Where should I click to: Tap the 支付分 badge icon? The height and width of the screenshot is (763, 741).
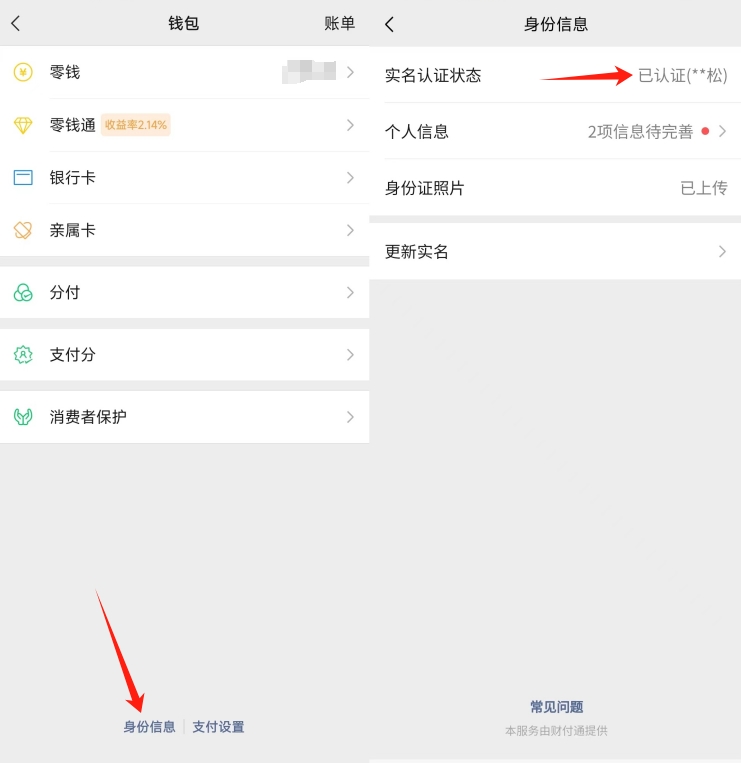pos(23,355)
